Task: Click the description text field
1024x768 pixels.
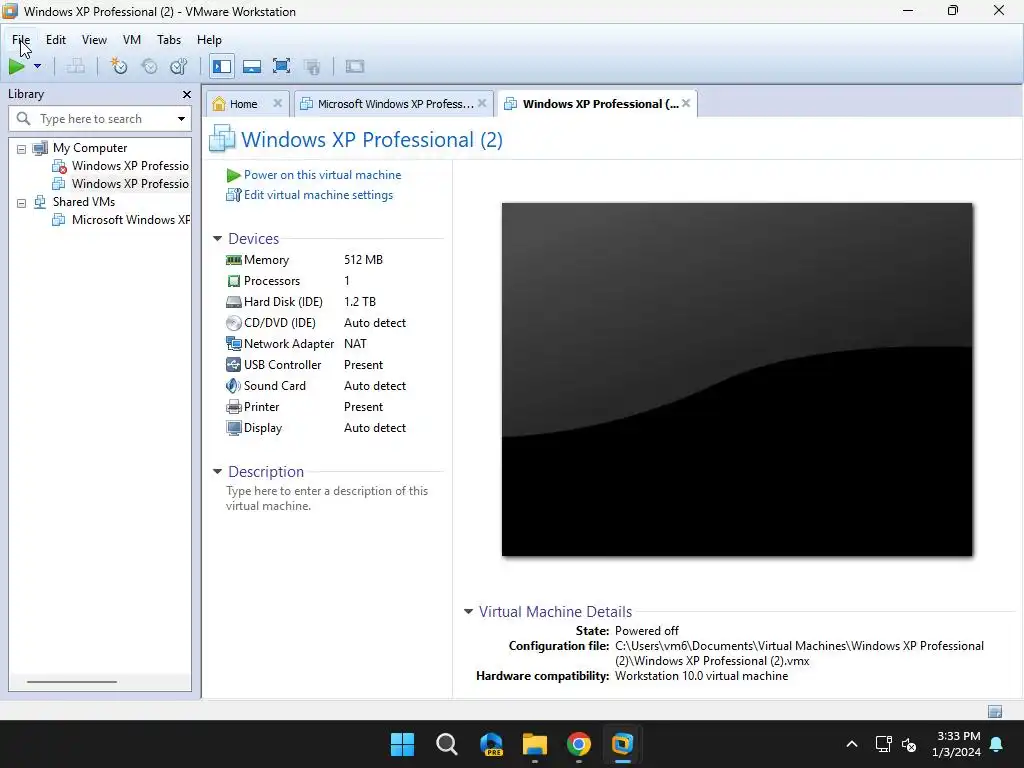Action: click(x=327, y=498)
